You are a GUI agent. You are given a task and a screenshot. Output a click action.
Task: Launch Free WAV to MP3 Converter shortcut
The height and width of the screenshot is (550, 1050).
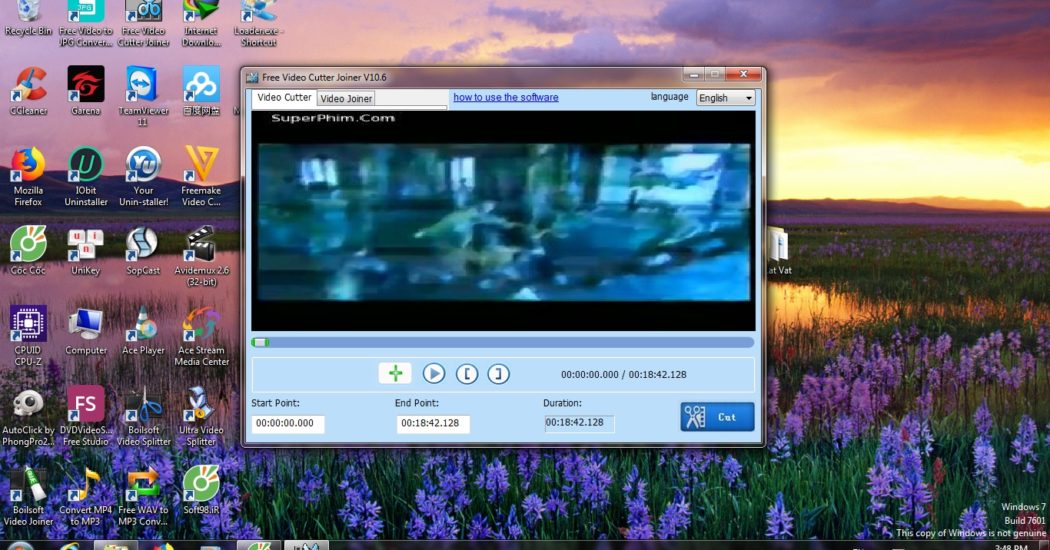(x=143, y=496)
